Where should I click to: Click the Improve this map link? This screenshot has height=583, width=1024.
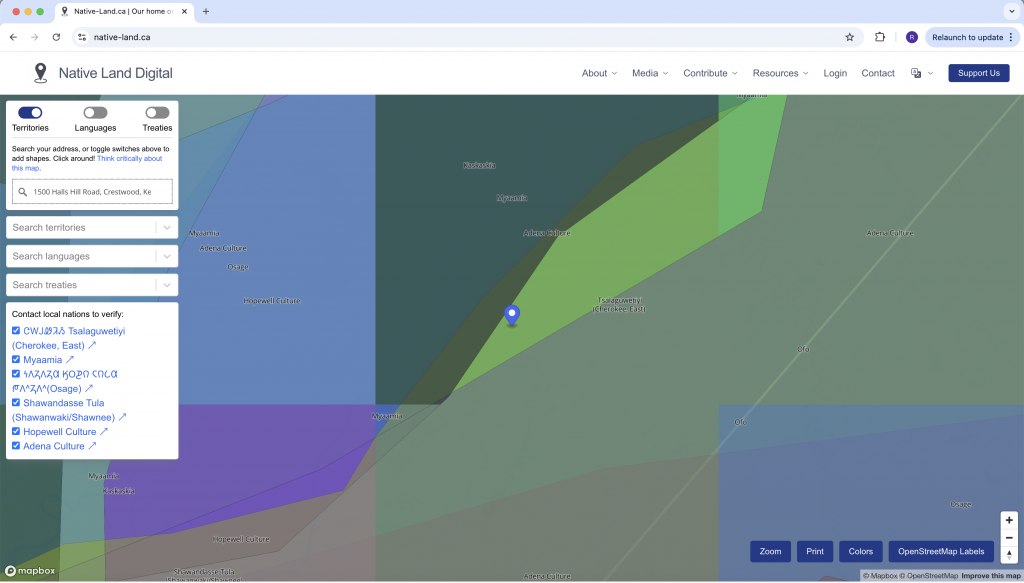click(x=992, y=576)
